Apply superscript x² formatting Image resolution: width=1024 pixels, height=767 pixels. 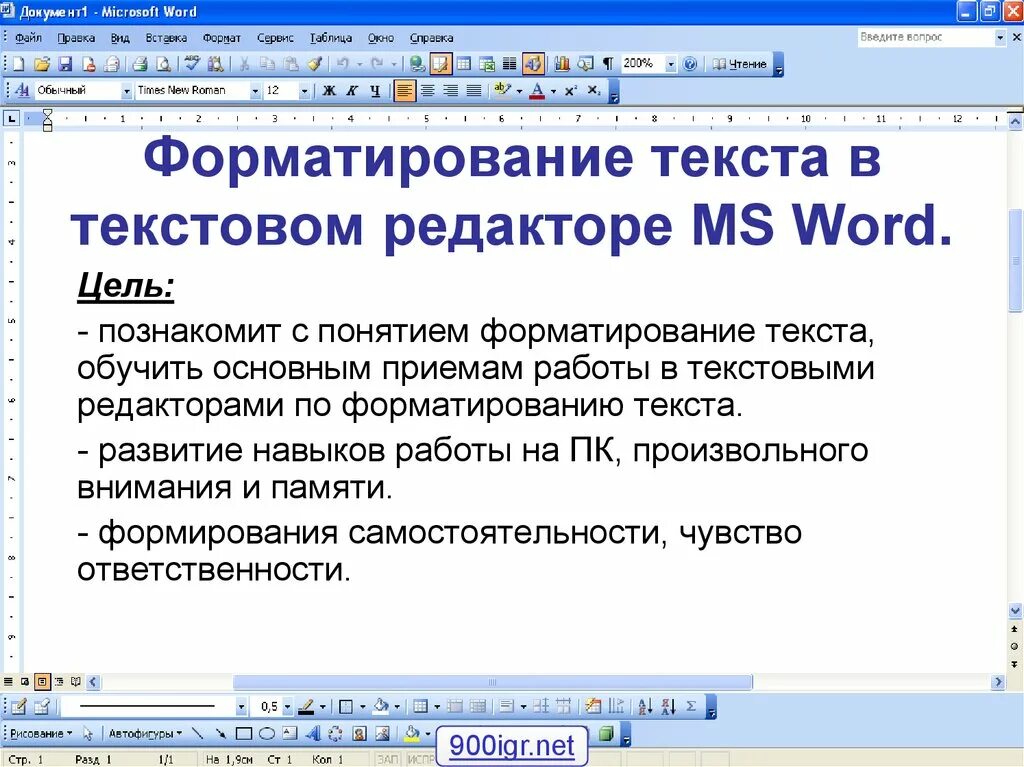[x=570, y=90]
